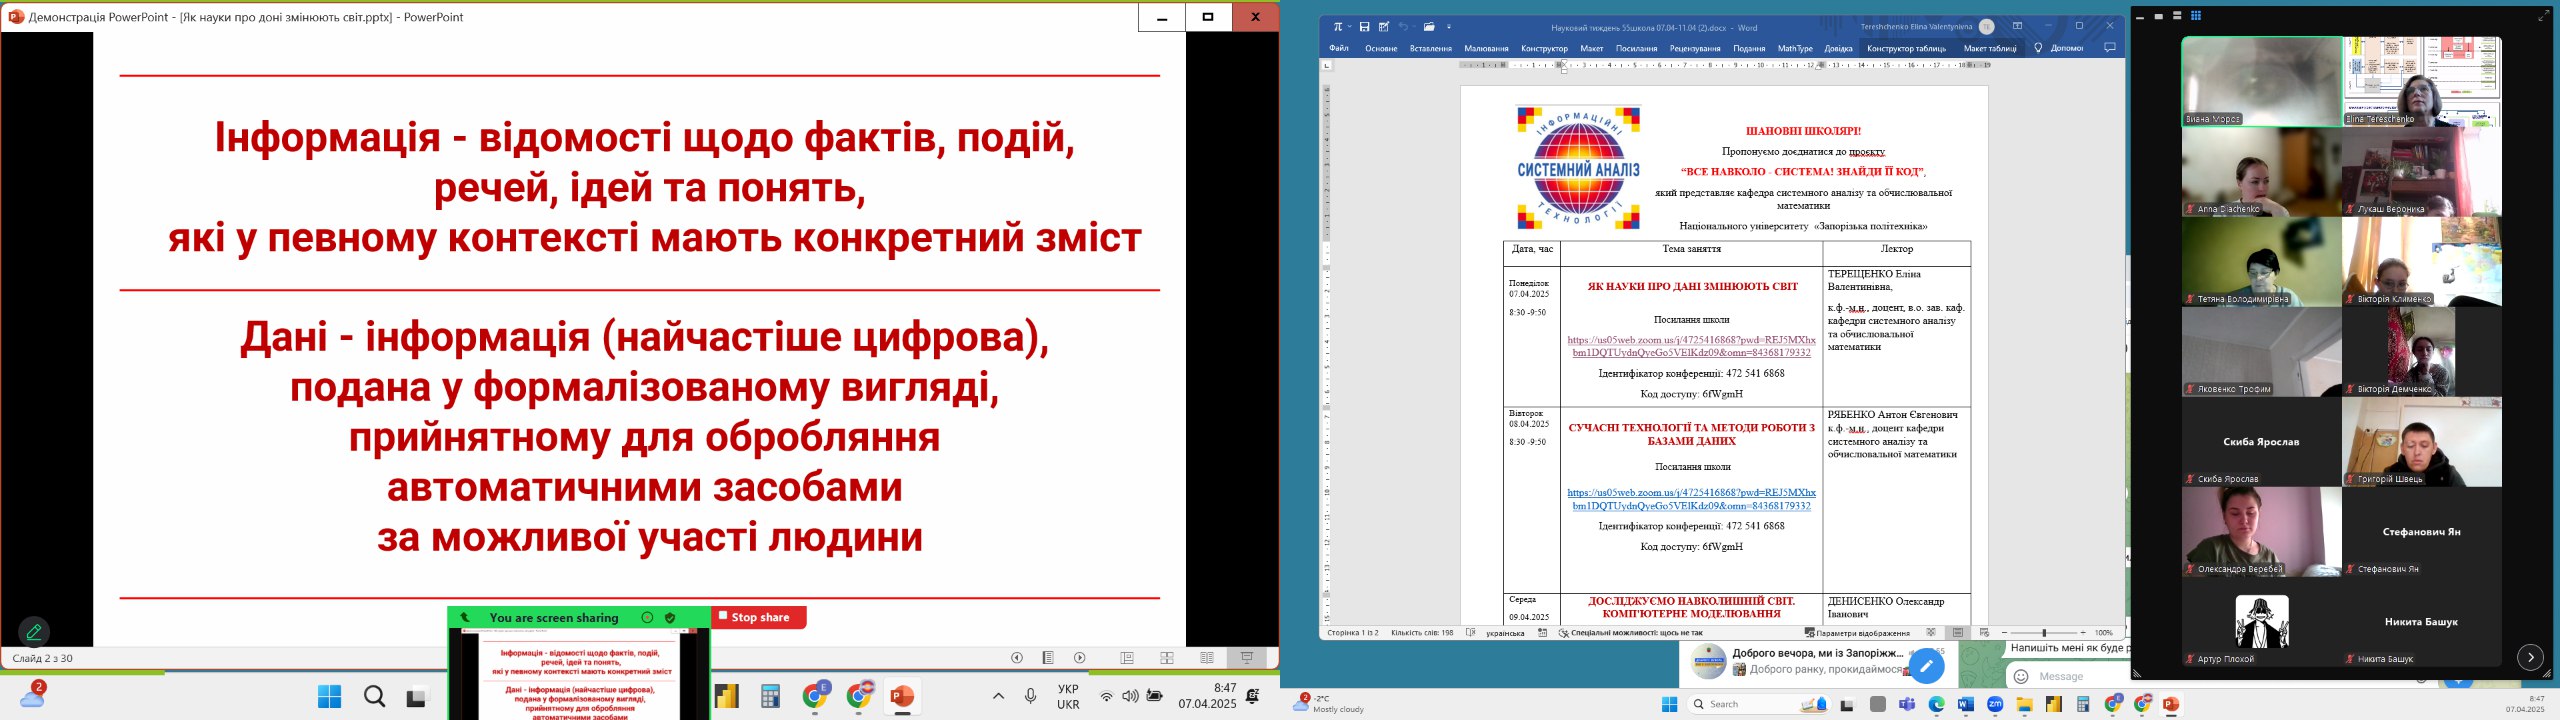This screenshot has height=720, width=2560.
Task: Open Zoom link in Monday lesson row
Action: pos(1691,346)
